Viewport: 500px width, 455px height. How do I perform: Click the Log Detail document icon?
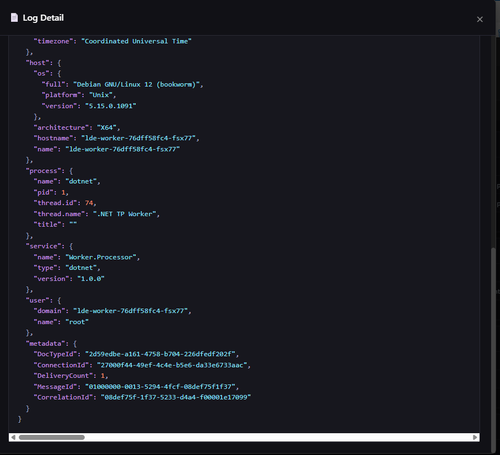click(x=14, y=17)
